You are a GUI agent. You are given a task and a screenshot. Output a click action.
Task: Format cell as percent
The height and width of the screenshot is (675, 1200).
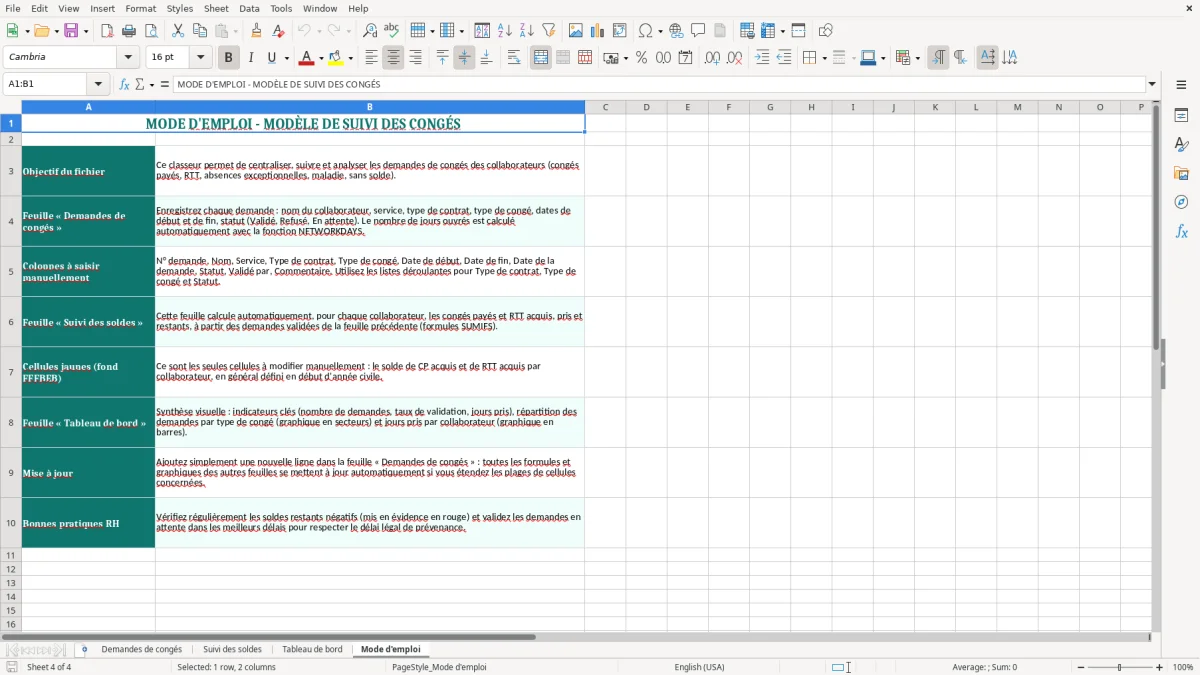642,58
